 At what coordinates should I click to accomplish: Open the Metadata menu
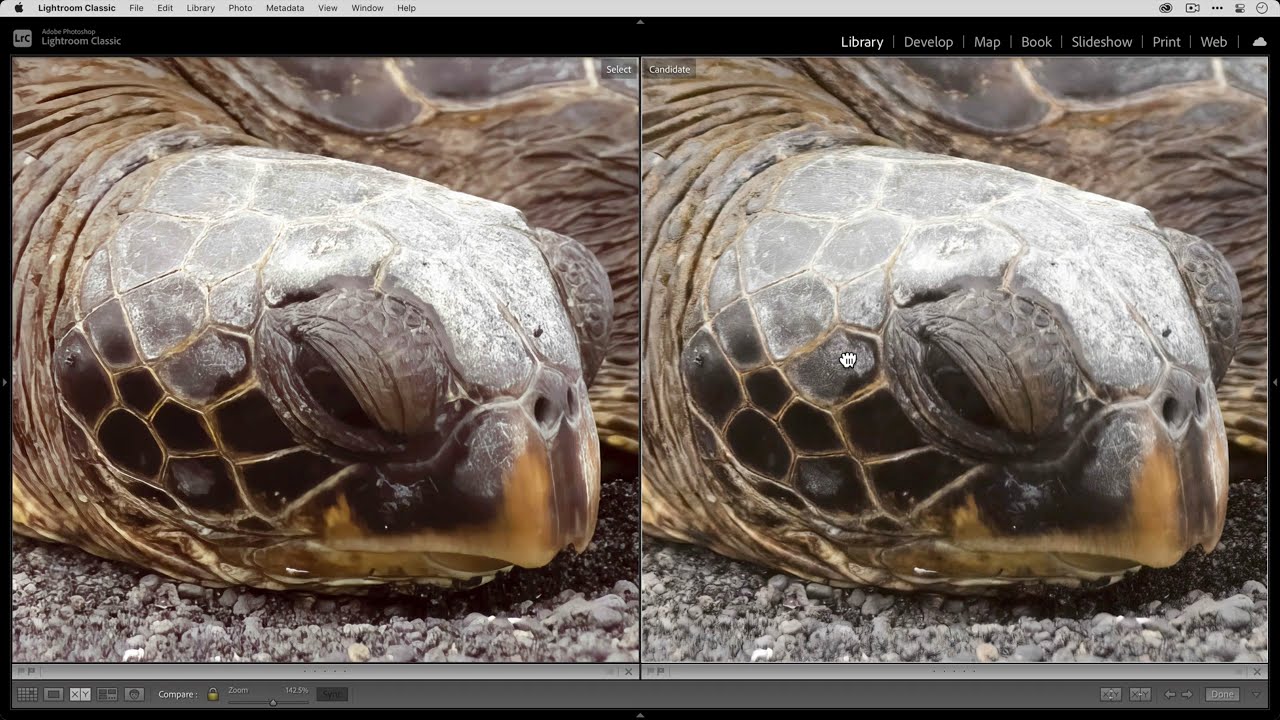click(285, 8)
